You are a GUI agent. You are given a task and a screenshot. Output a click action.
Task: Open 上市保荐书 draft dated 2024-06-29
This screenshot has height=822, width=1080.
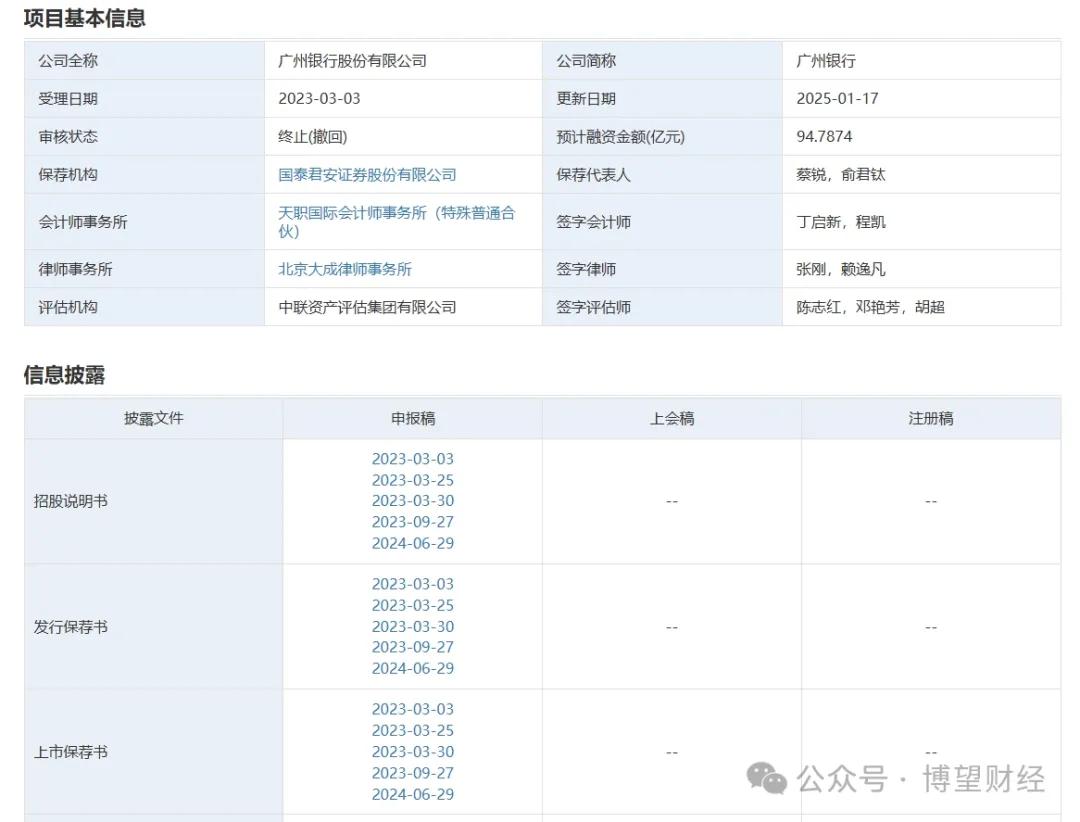[413, 795]
